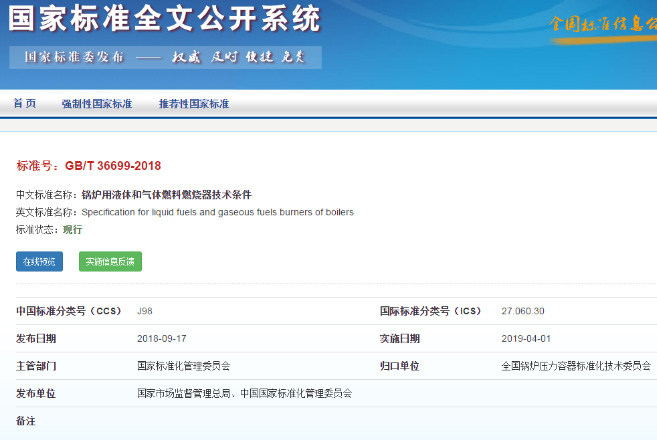Open the 推荐性国家标准 menu item

point(194,104)
